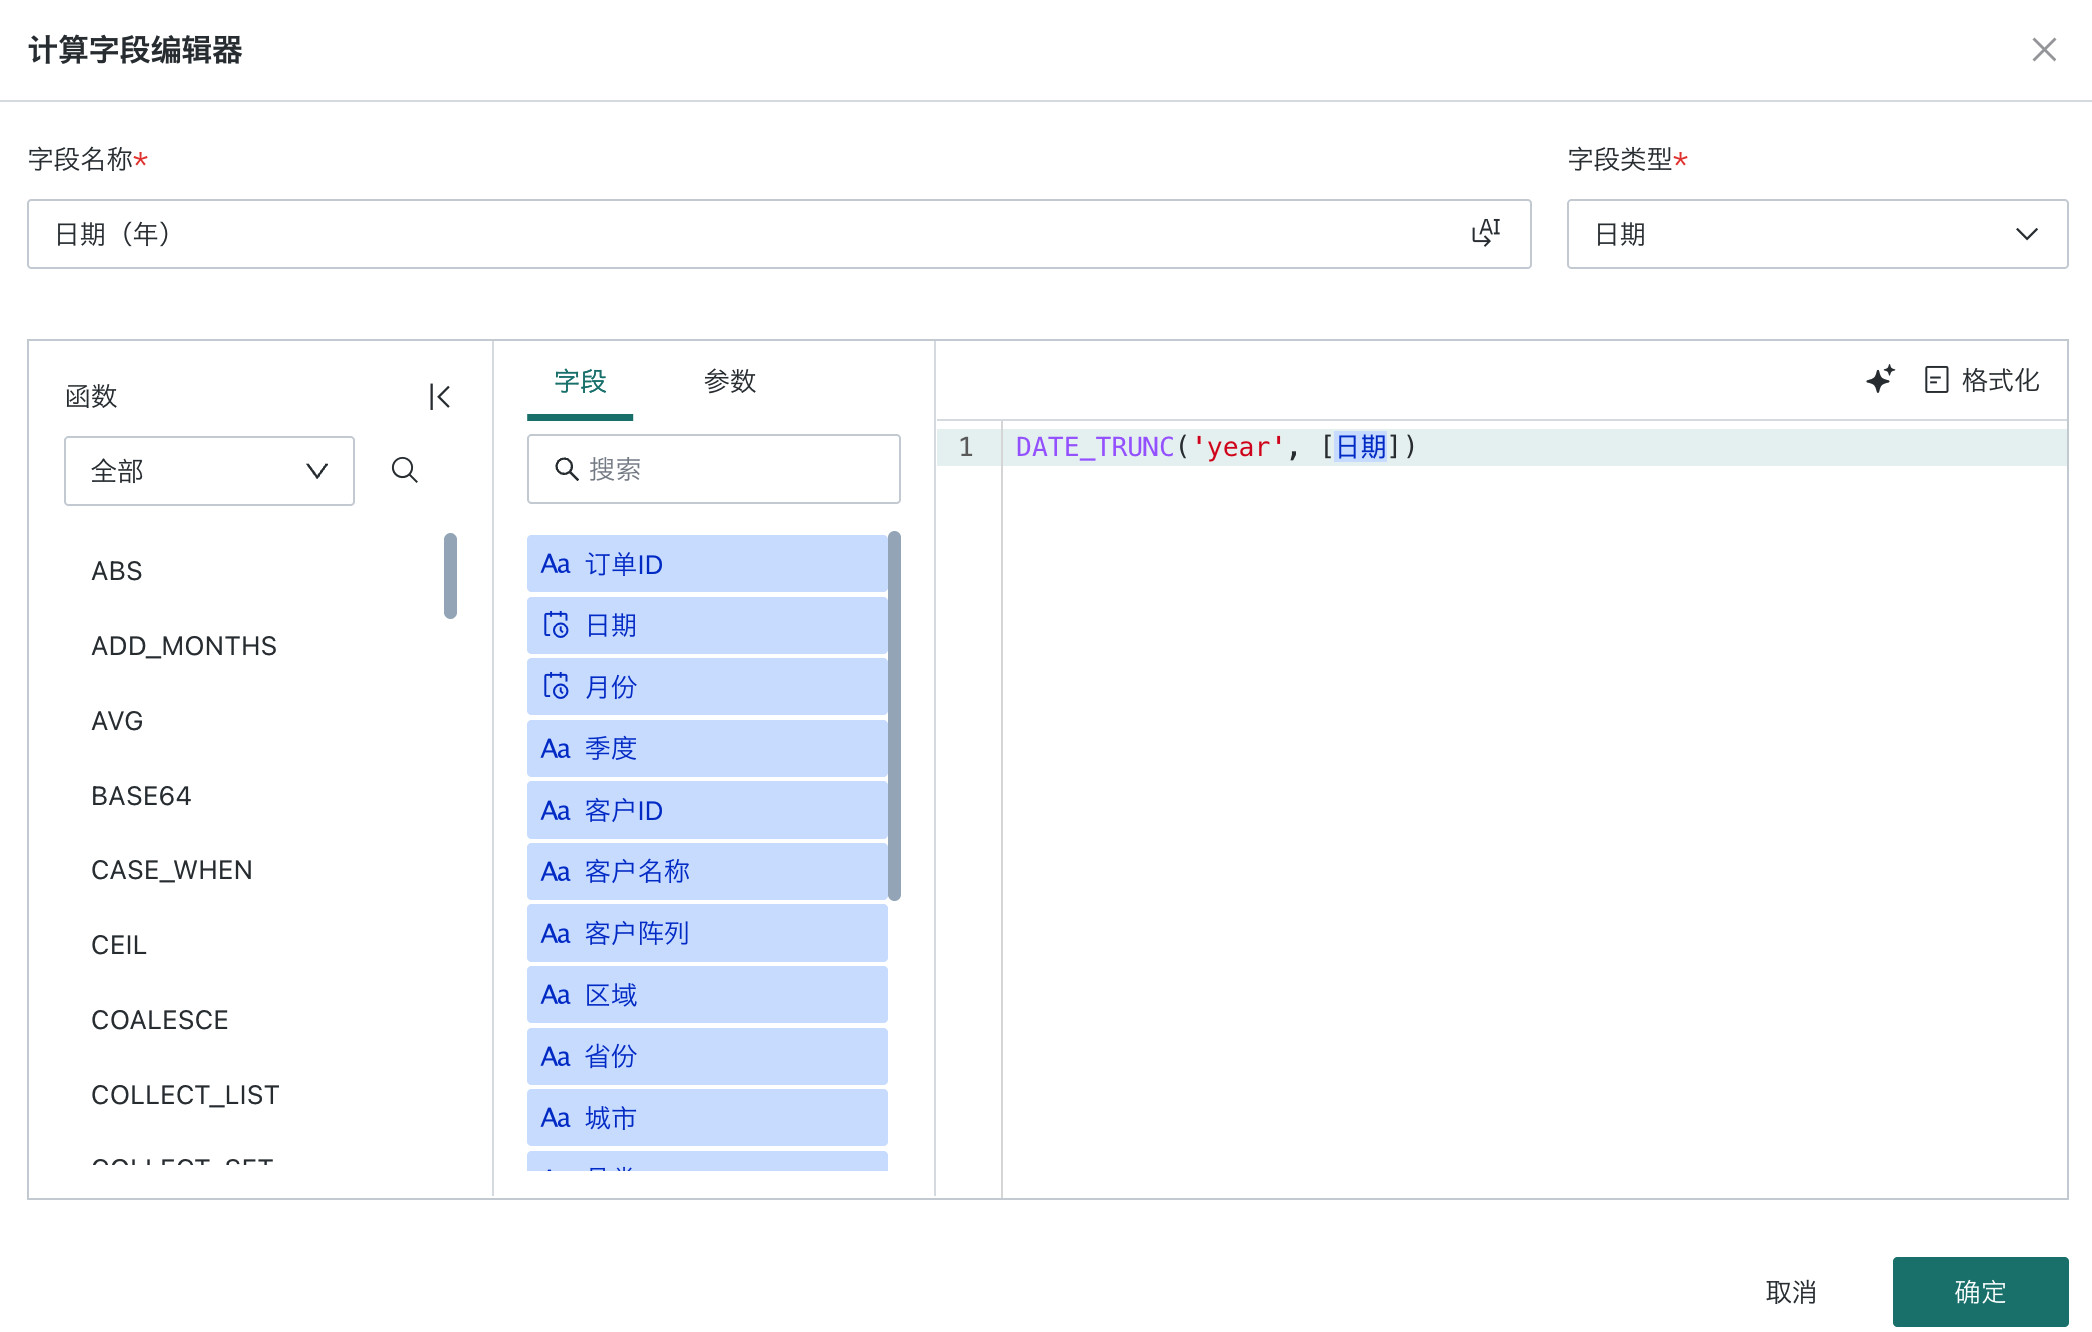Insert the 客户ID field

click(x=707, y=810)
